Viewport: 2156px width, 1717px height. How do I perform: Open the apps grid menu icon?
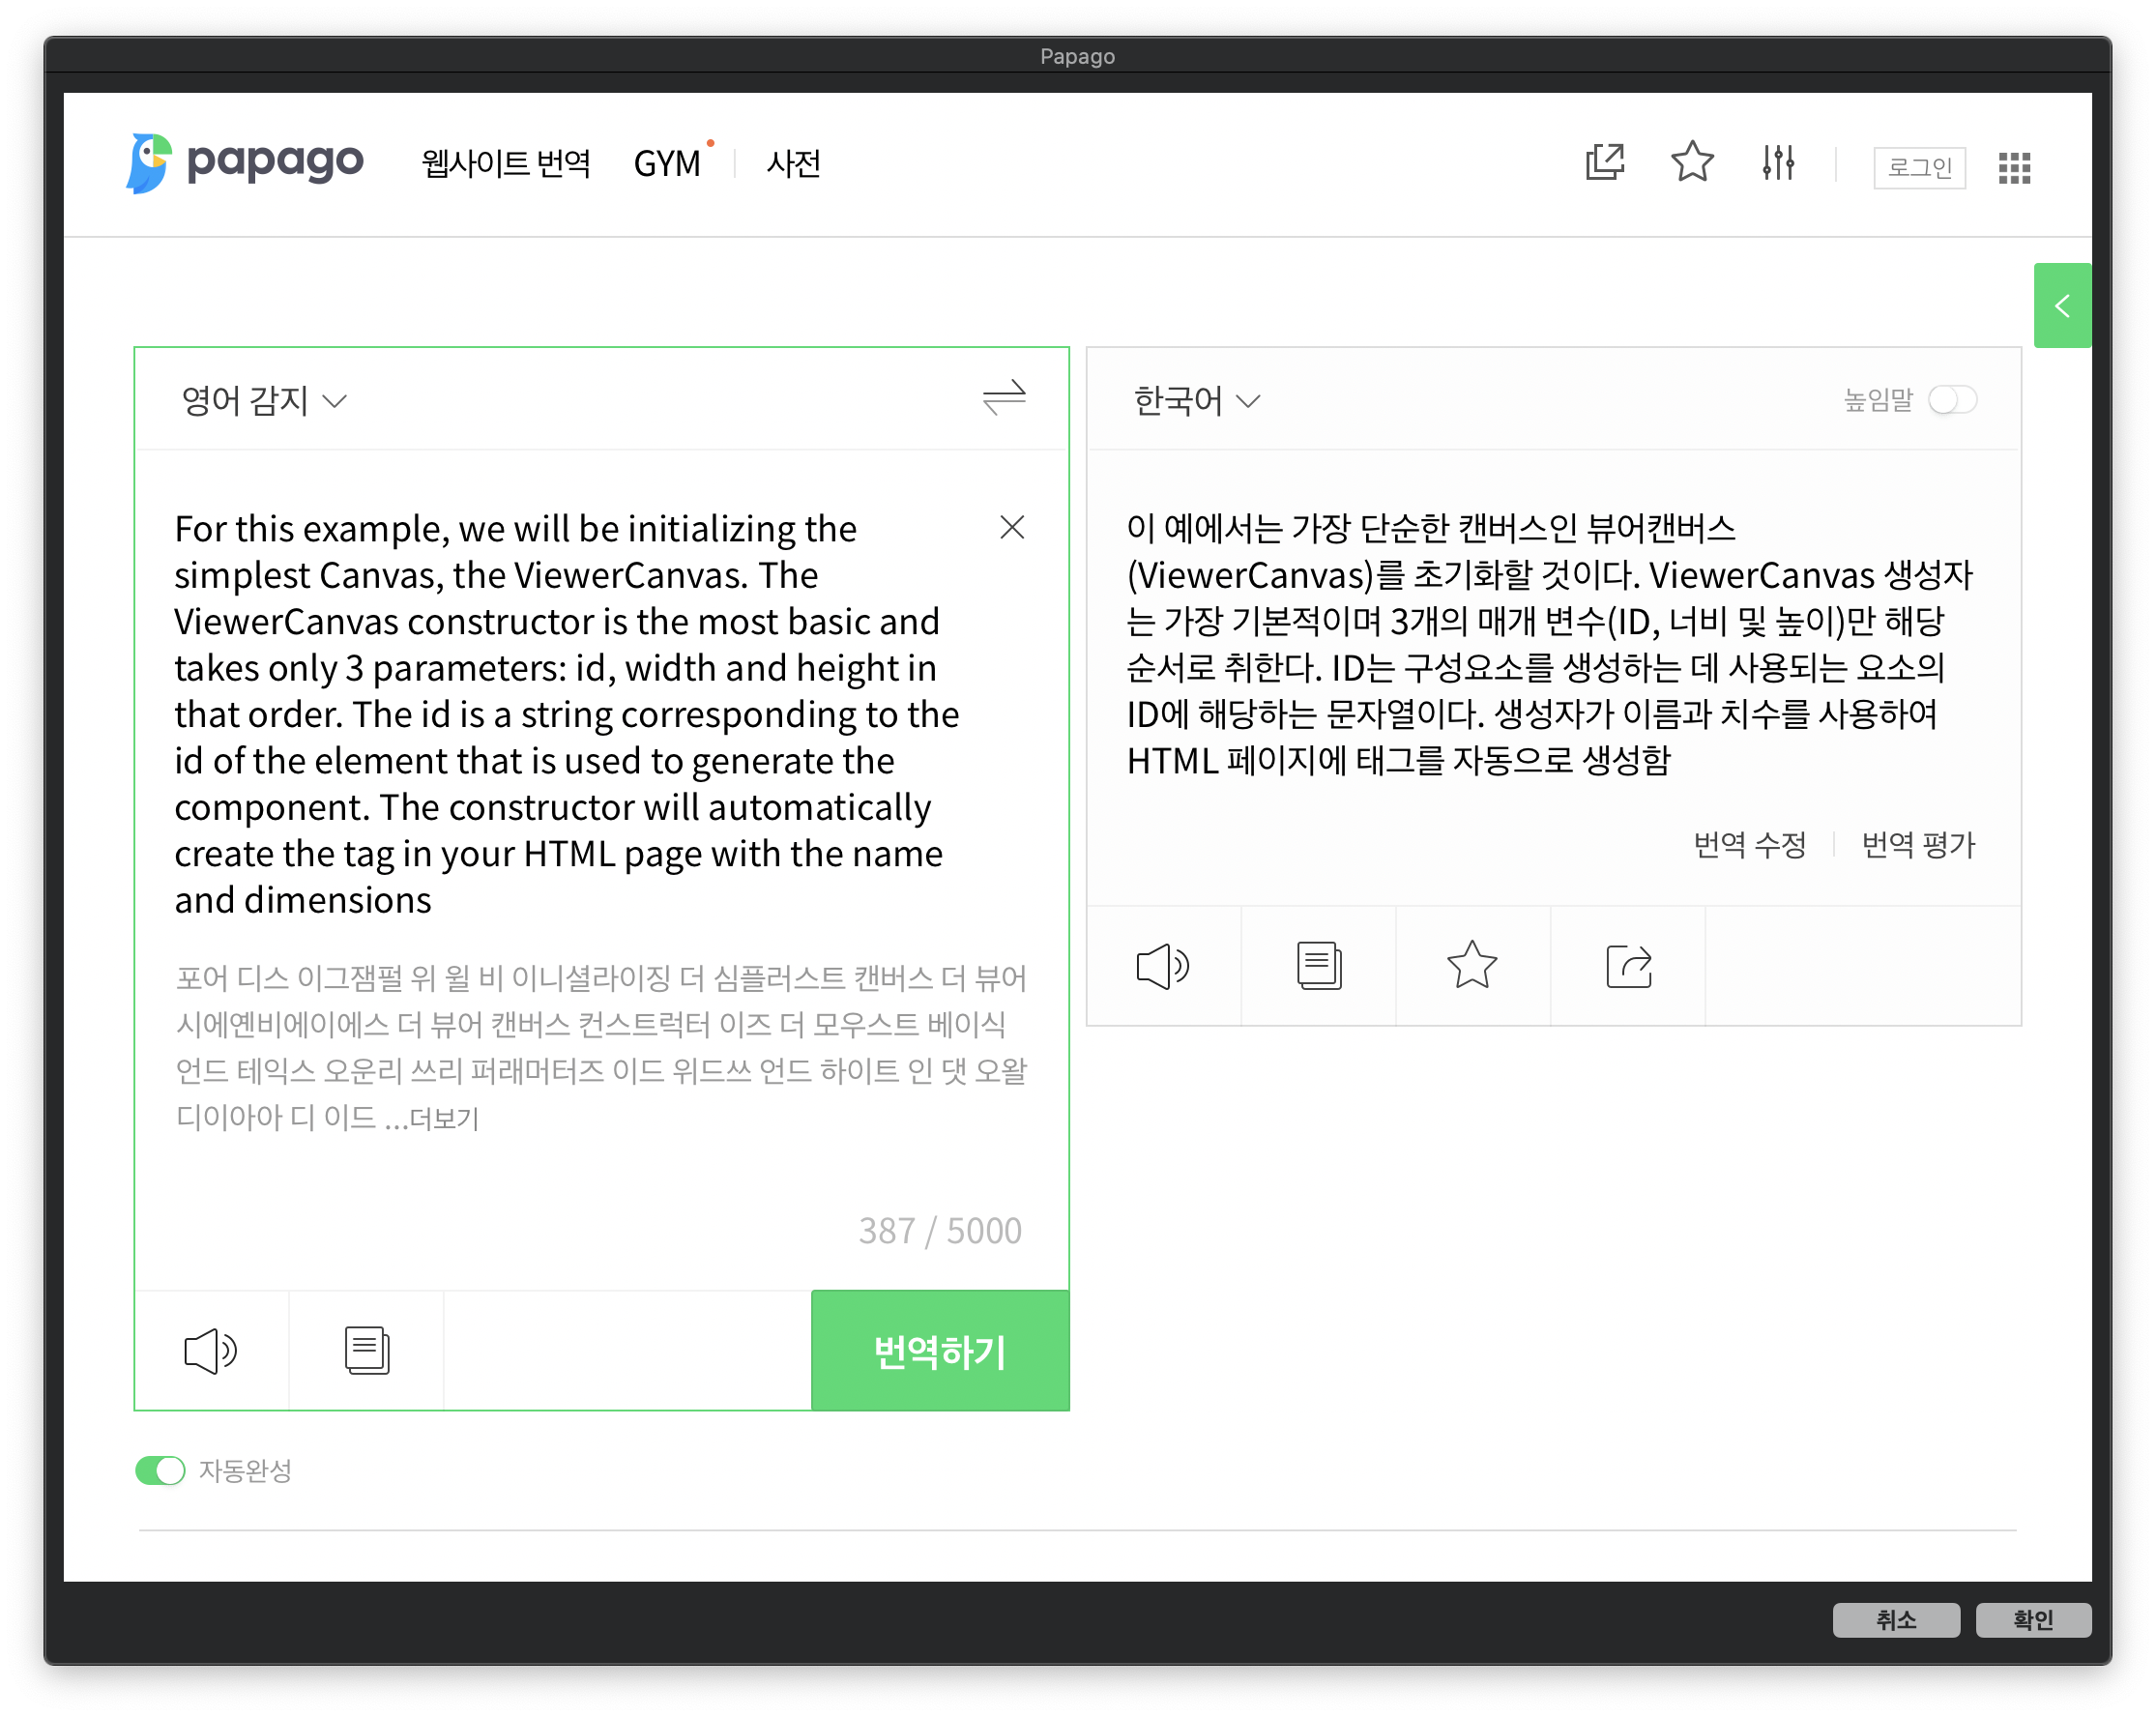click(x=2014, y=167)
